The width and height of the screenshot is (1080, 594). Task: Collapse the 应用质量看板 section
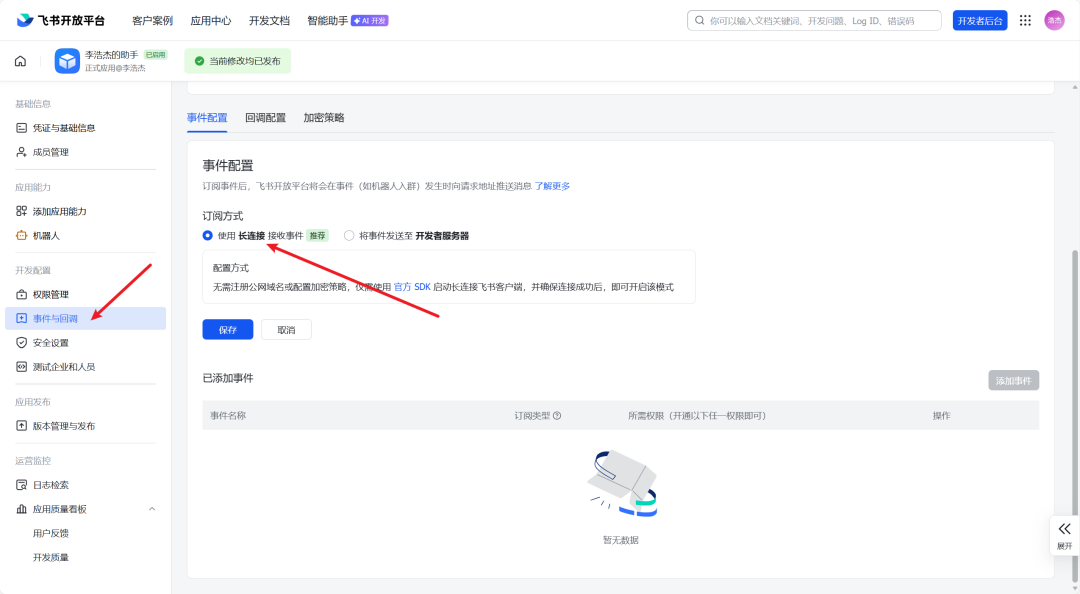coord(152,508)
